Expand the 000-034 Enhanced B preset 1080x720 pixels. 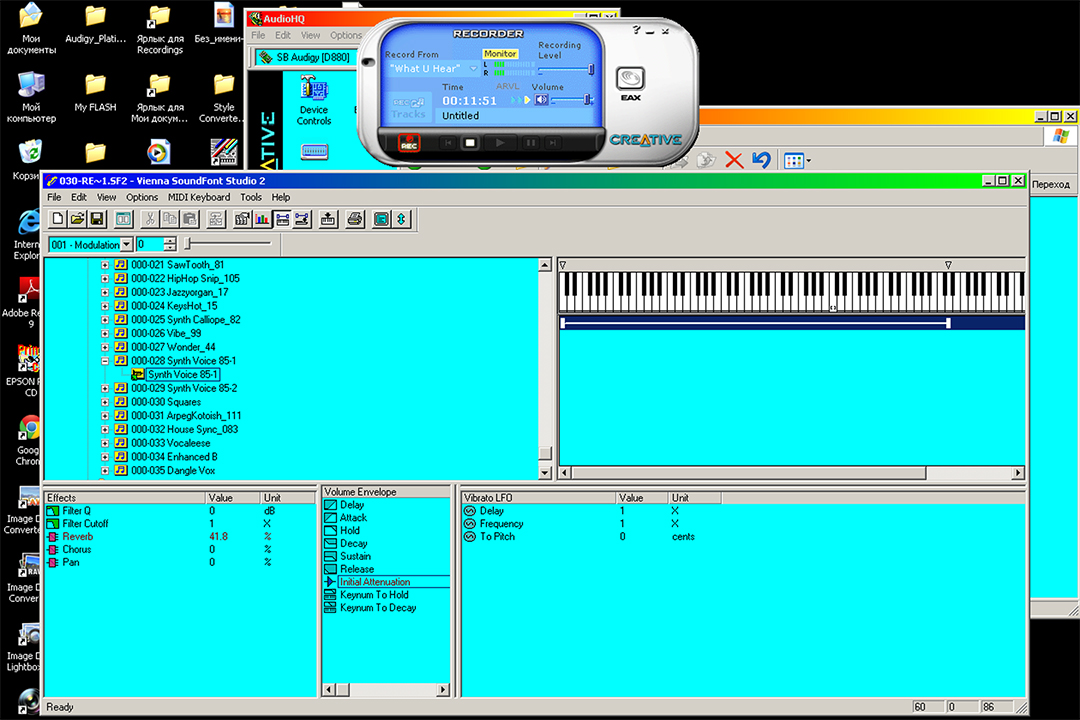pyautogui.click(x=105, y=457)
